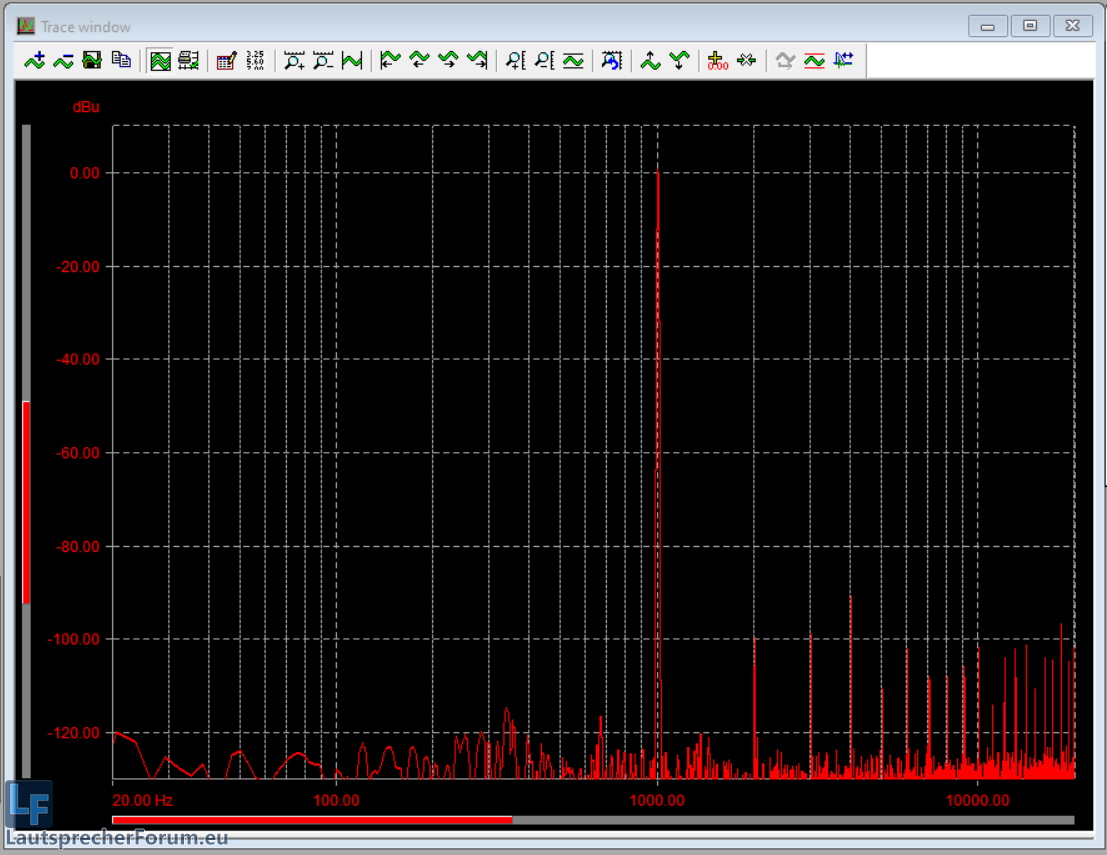Toggle the trace list checkmark view
This screenshot has width=1107, height=855.
188,61
